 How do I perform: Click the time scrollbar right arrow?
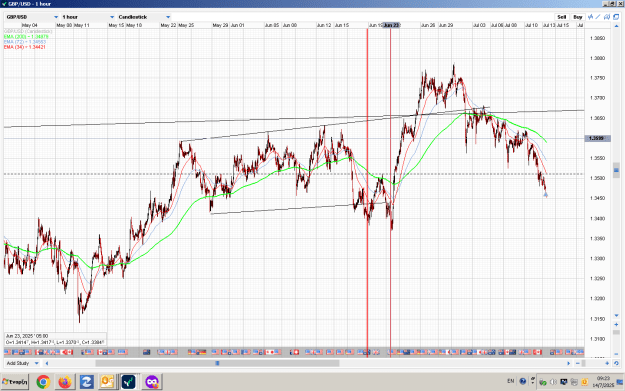coord(568,363)
